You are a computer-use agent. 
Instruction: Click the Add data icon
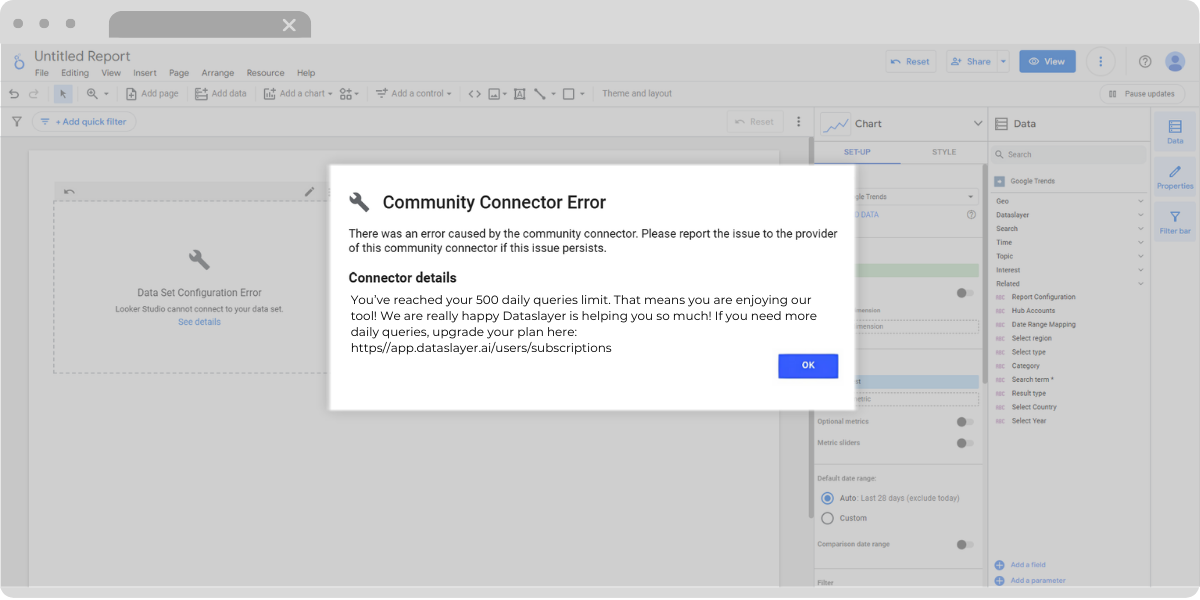point(202,93)
